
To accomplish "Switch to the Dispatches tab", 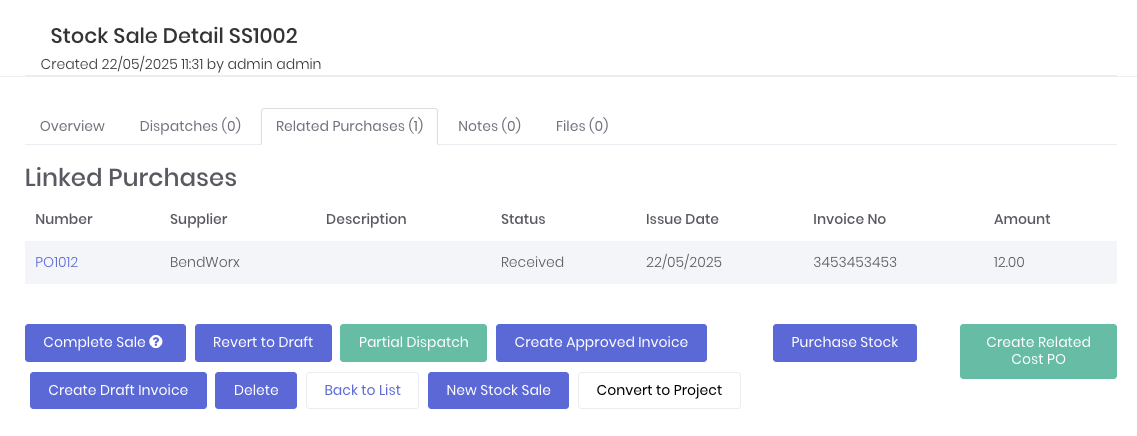I will (x=190, y=126).
